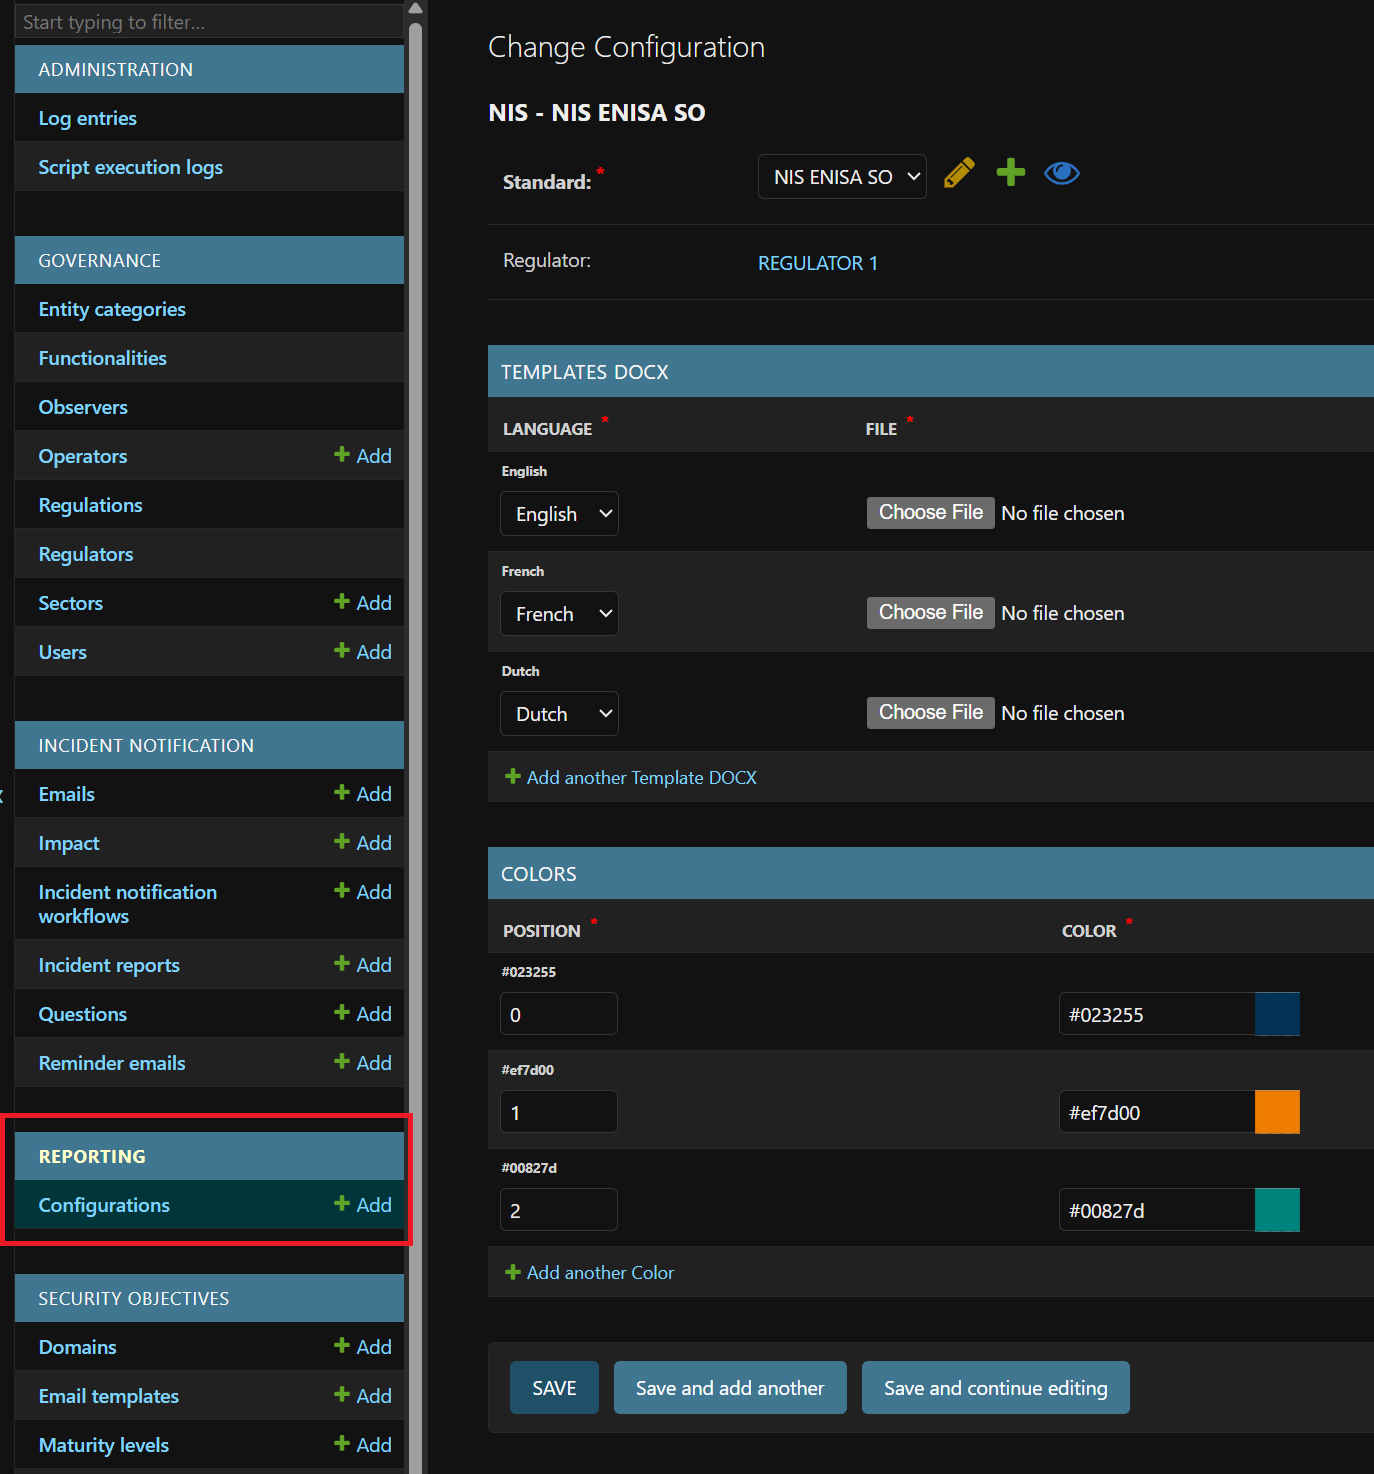Click Add another Color
Screen dimensions: 1374x1474
pyautogui.click(x=590, y=1272)
